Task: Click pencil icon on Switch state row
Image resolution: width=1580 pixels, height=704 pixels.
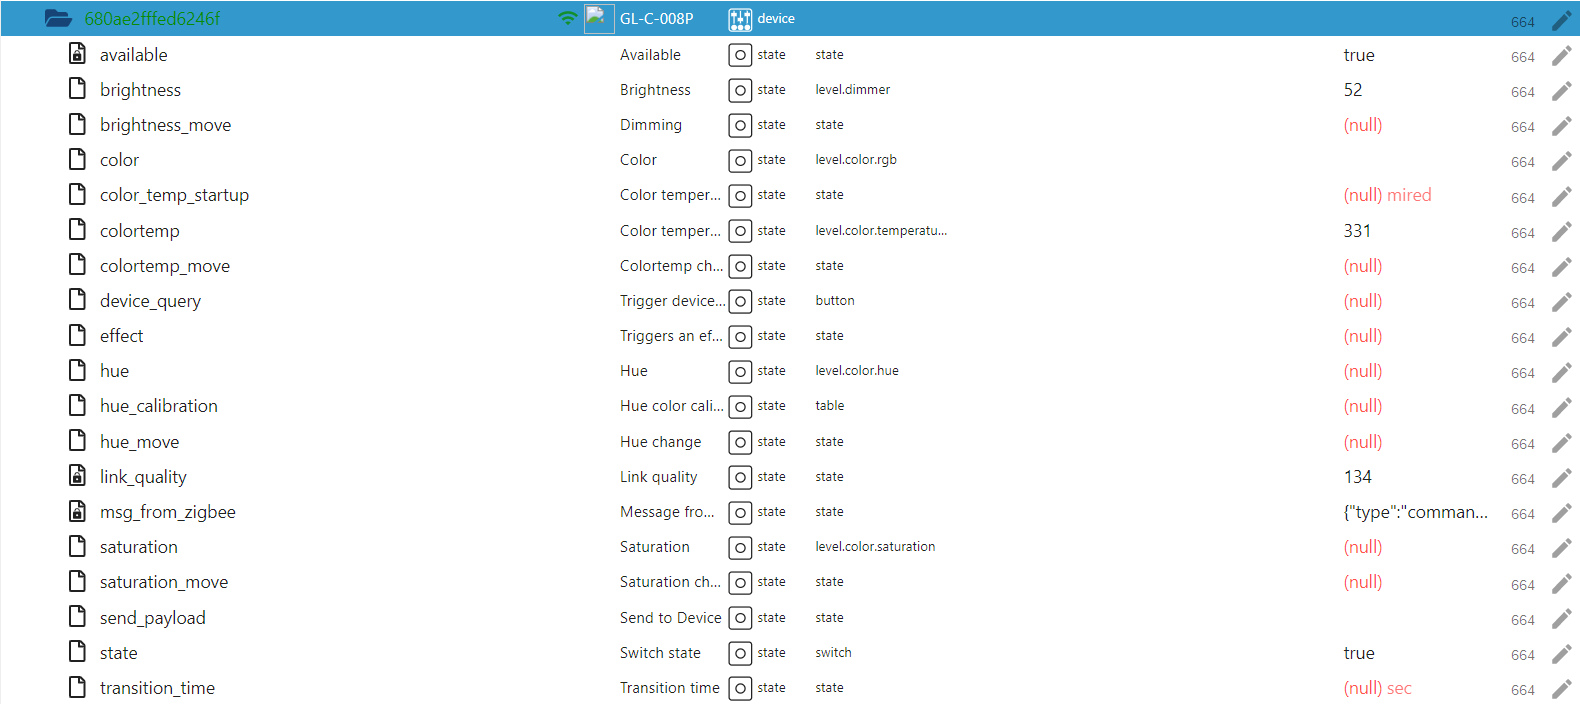Action: 1561,654
